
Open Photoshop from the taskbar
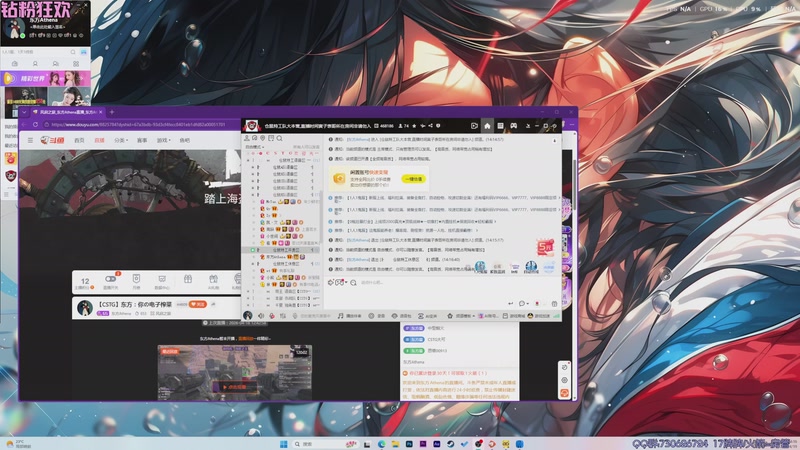coord(409,444)
